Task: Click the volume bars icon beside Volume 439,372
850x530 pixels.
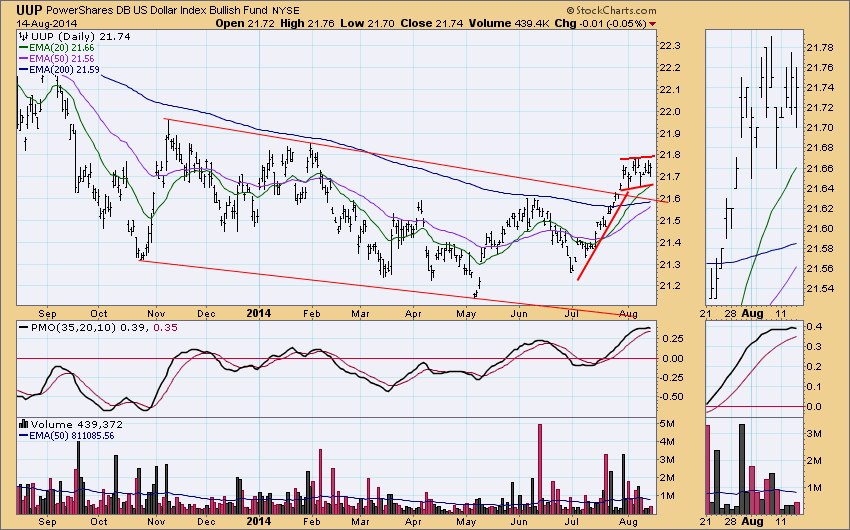Action: click(x=23, y=424)
